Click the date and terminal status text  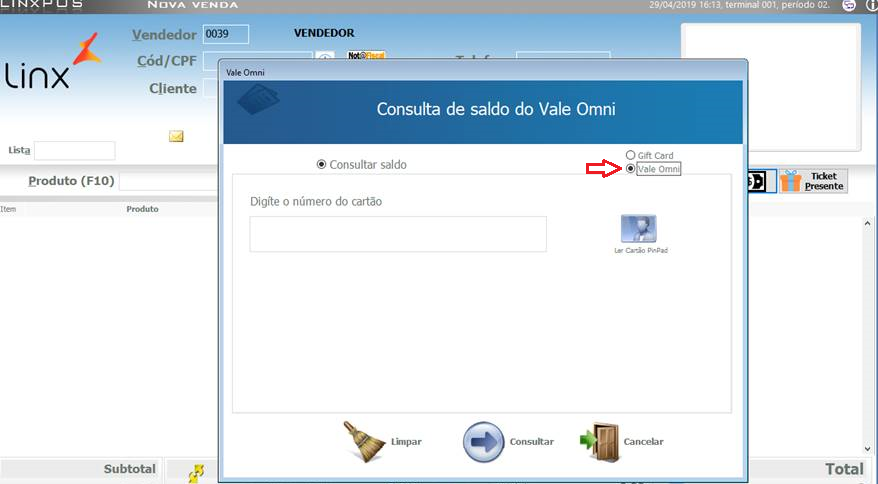(739, 5)
